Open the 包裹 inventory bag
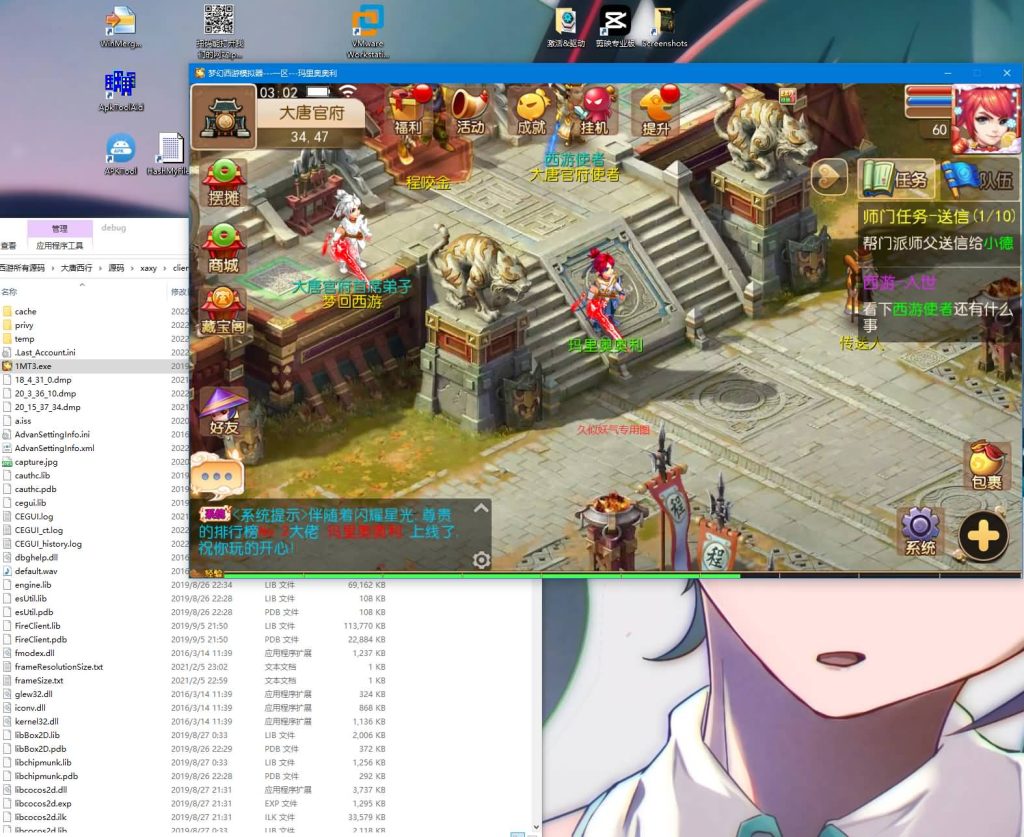This screenshot has width=1024, height=837. click(x=985, y=466)
